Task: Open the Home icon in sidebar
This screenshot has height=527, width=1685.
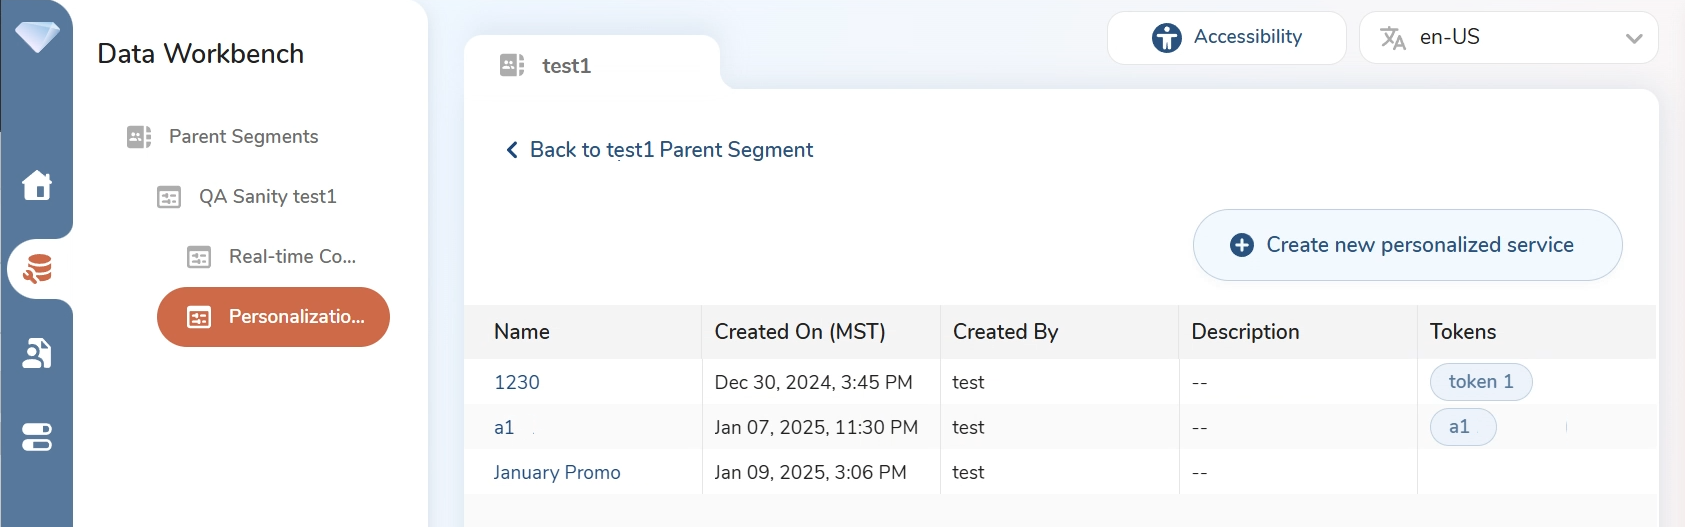Action: coord(37,185)
